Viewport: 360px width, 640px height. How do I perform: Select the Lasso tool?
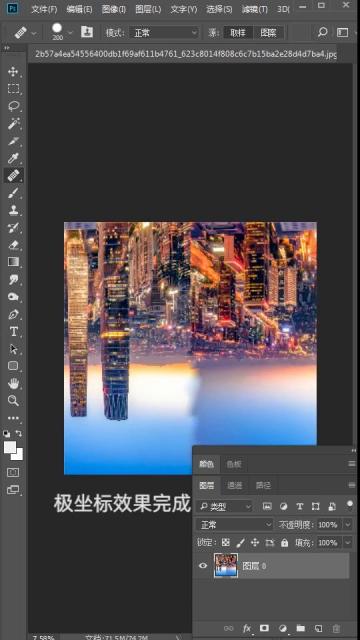(x=13, y=106)
